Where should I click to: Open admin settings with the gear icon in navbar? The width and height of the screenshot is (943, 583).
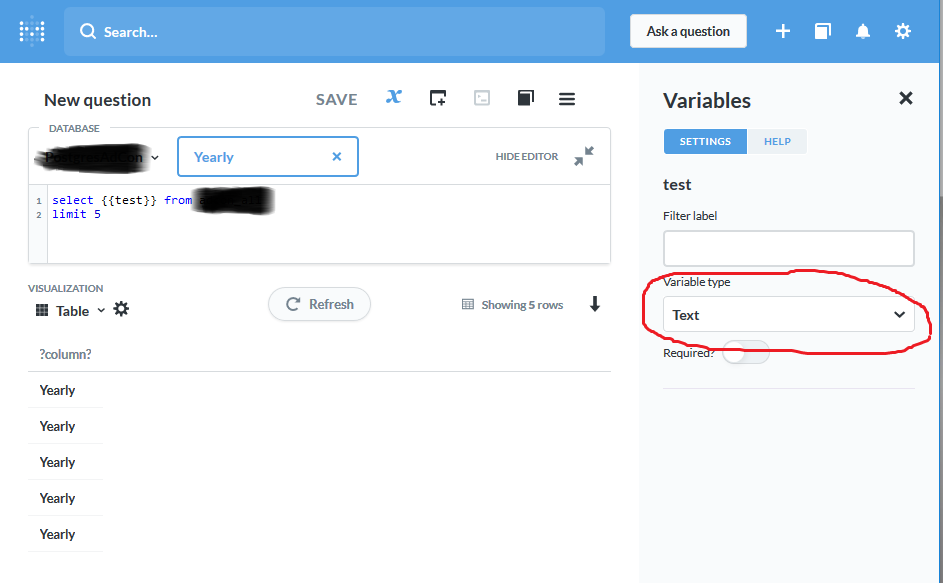click(x=902, y=31)
